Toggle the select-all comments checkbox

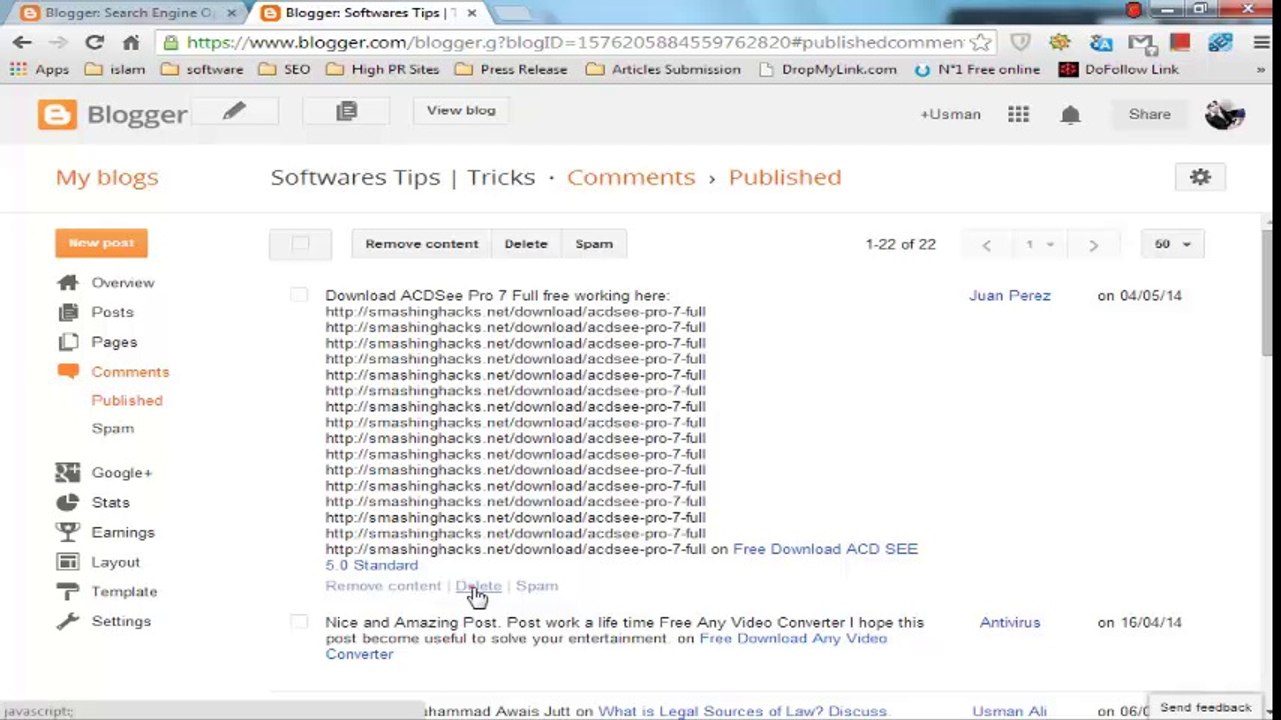point(300,244)
